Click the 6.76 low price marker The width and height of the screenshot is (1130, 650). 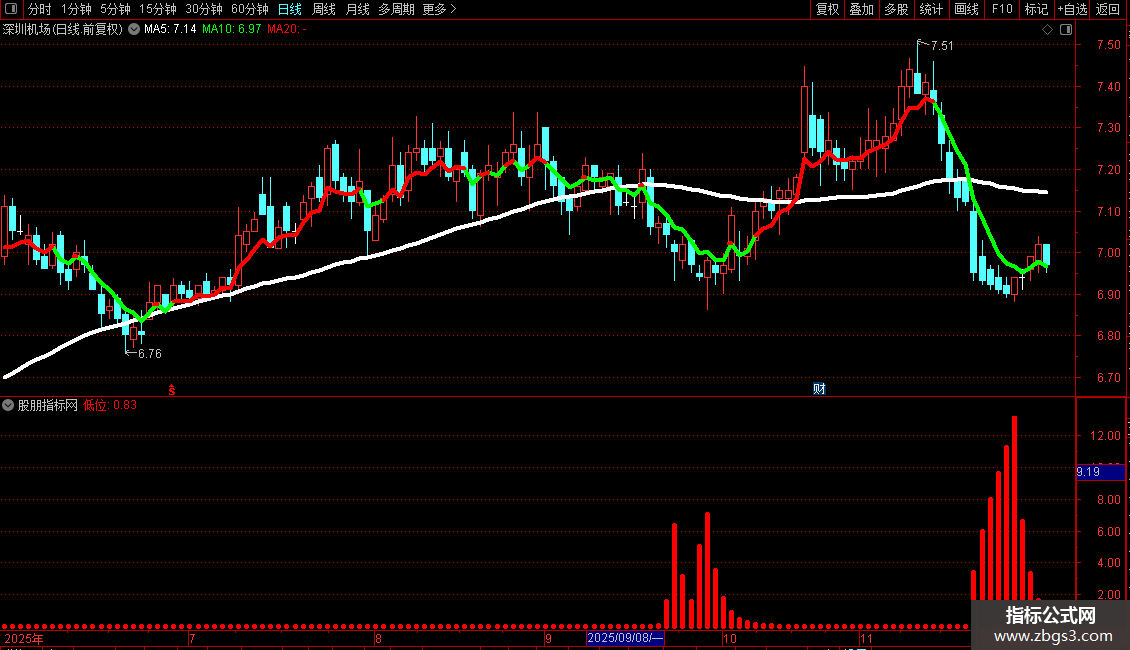(x=149, y=354)
